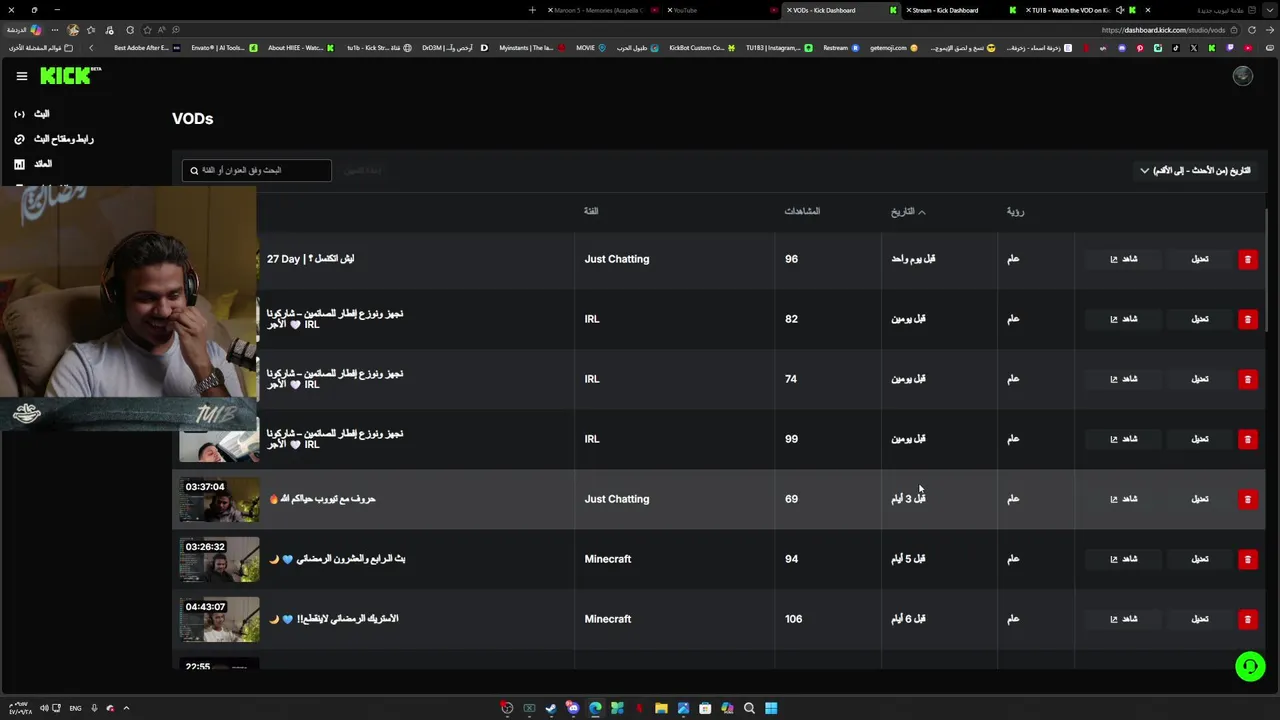Click the الفئة category column header

(x=591, y=211)
